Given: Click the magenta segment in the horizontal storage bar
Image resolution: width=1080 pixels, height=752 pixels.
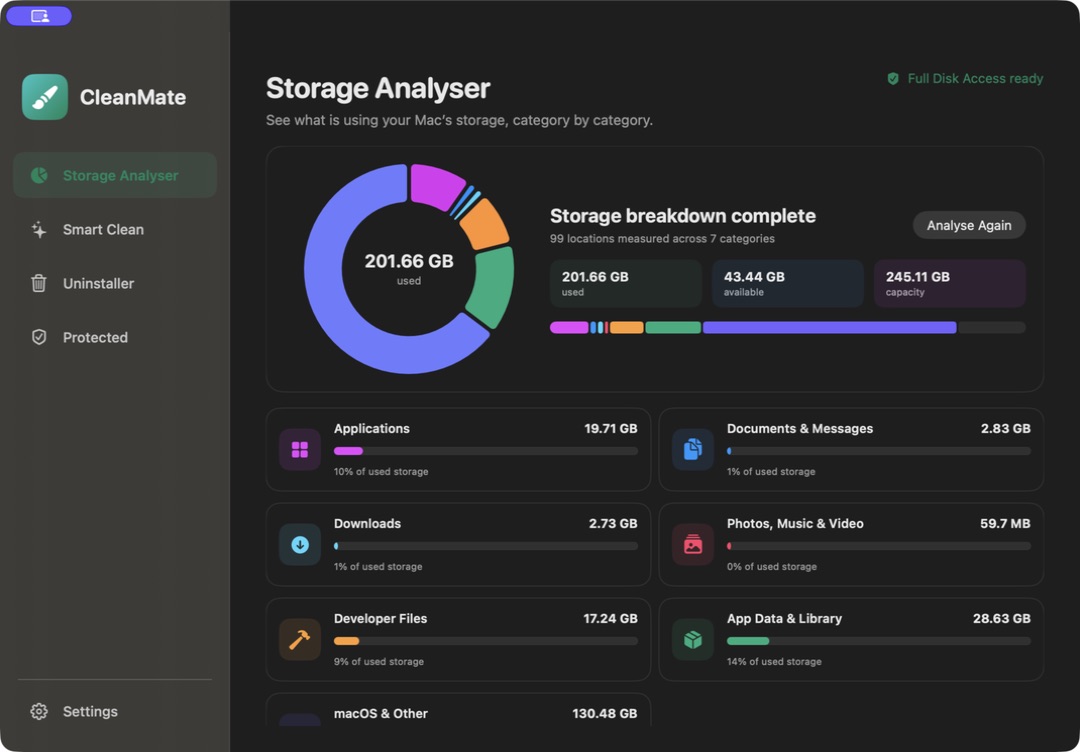Looking at the screenshot, I should point(569,328).
